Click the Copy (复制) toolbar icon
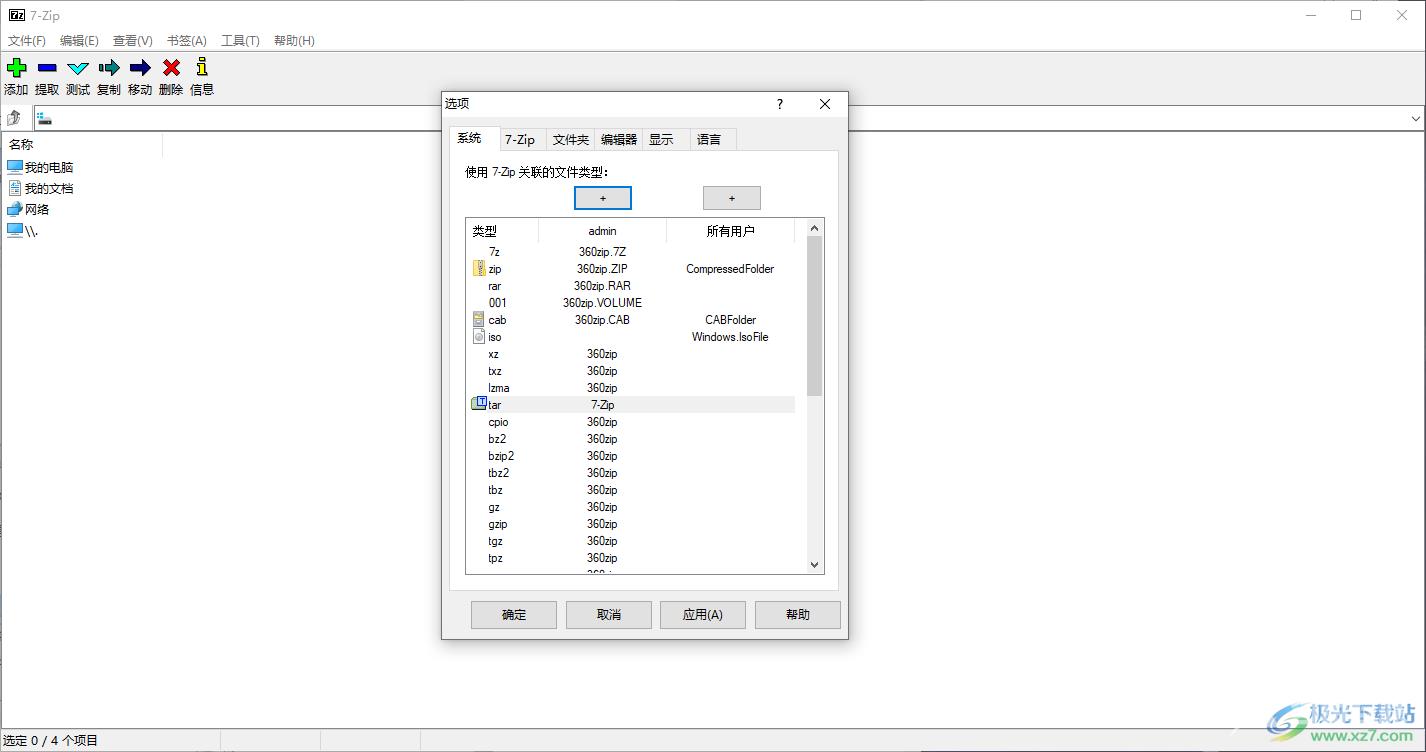 [x=109, y=68]
